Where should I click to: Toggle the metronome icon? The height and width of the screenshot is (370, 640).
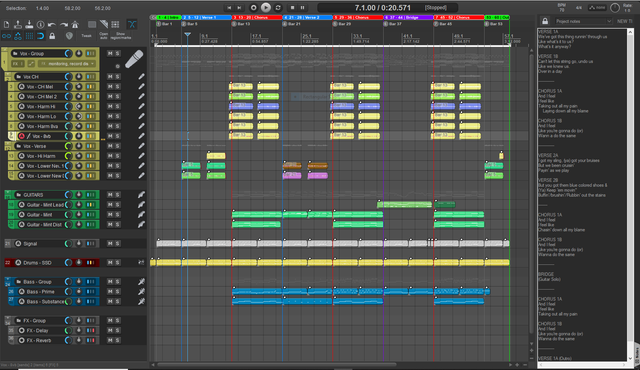pos(75,25)
